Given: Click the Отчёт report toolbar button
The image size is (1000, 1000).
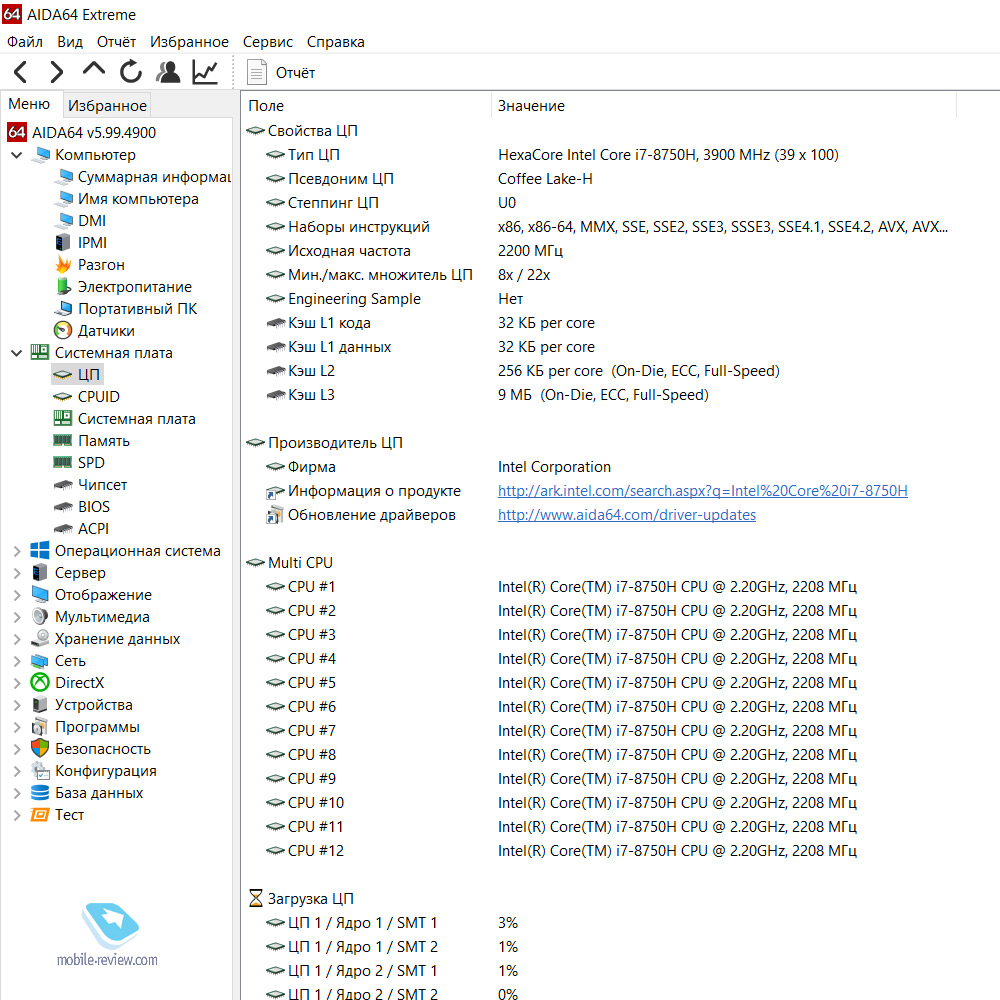Looking at the screenshot, I should (x=281, y=73).
